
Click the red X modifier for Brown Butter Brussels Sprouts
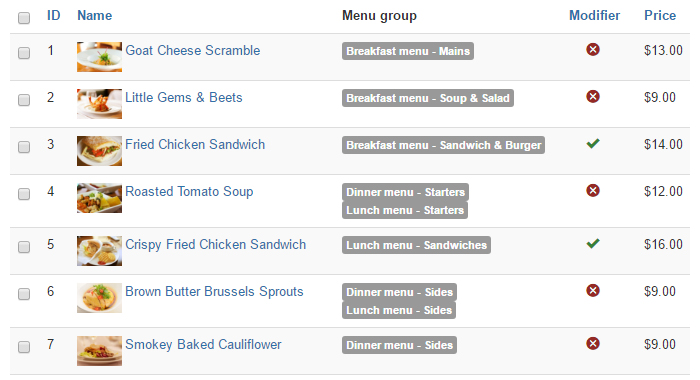click(x=593, y=291)
